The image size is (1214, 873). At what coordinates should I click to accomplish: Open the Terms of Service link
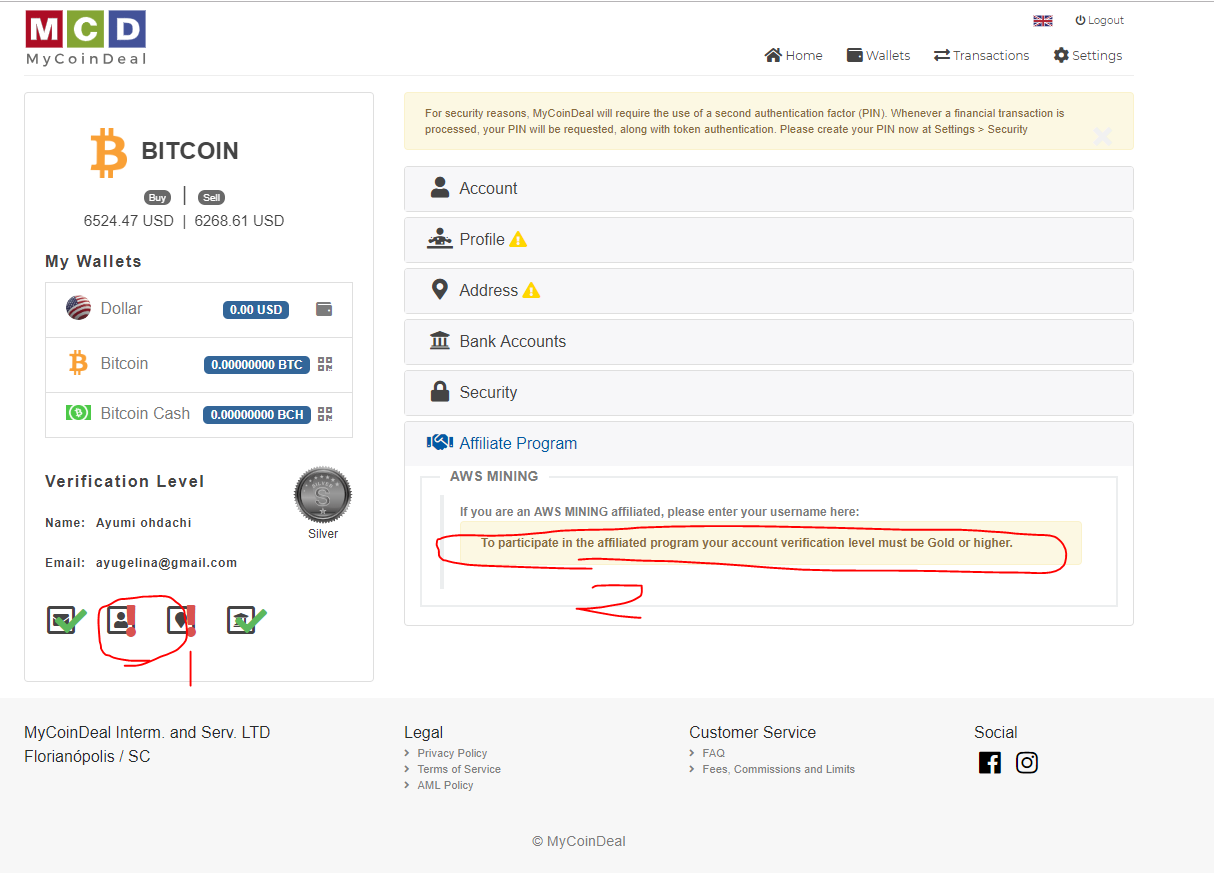(x=459, y=769)
